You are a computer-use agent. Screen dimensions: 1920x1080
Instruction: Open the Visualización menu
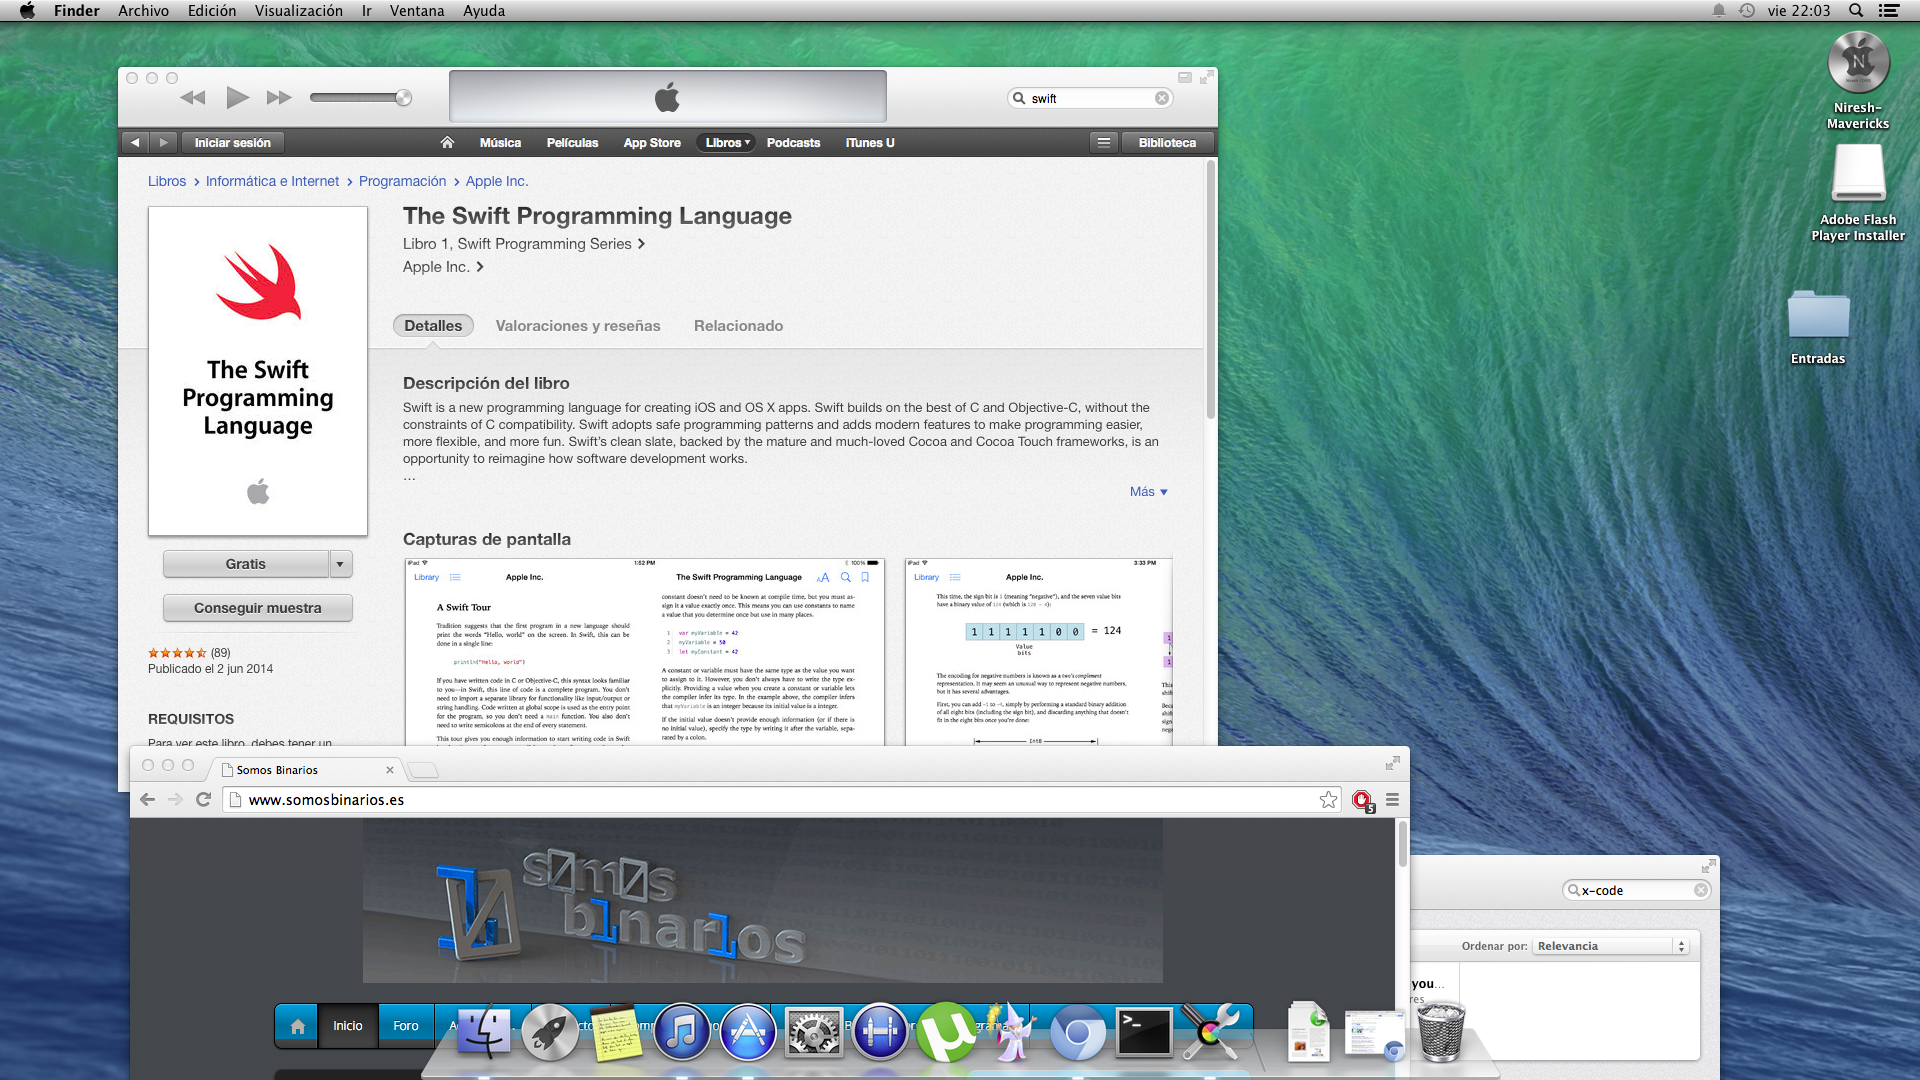click(x=298, y=11)
